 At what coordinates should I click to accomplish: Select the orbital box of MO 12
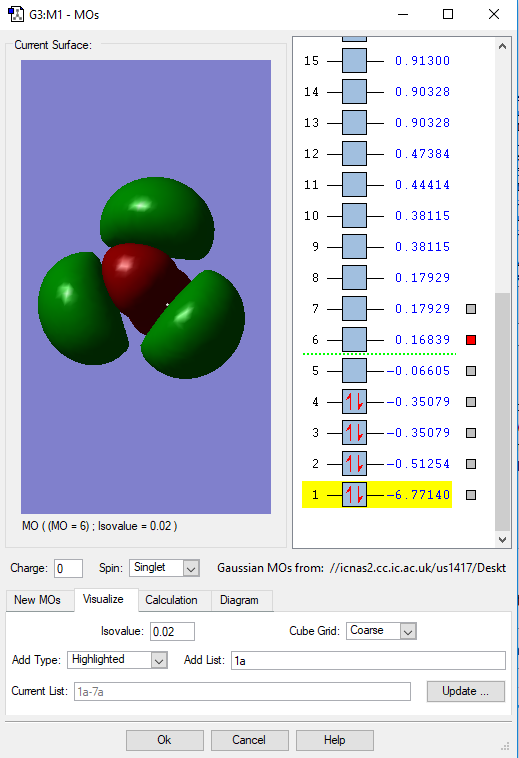(354, 154)
